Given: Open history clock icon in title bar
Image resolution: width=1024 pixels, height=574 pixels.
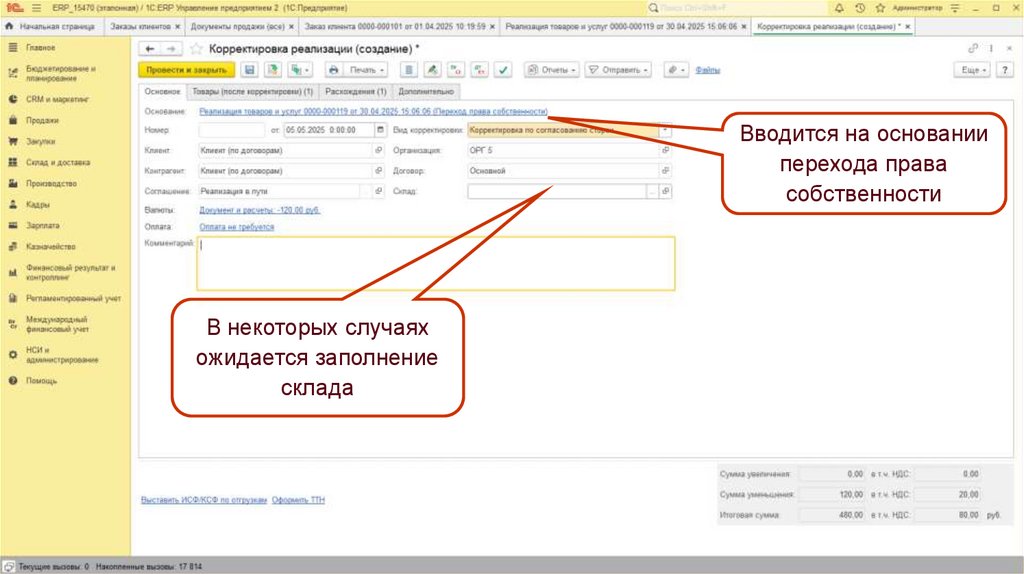Looking at the screenshot, I should pos(858,7).
